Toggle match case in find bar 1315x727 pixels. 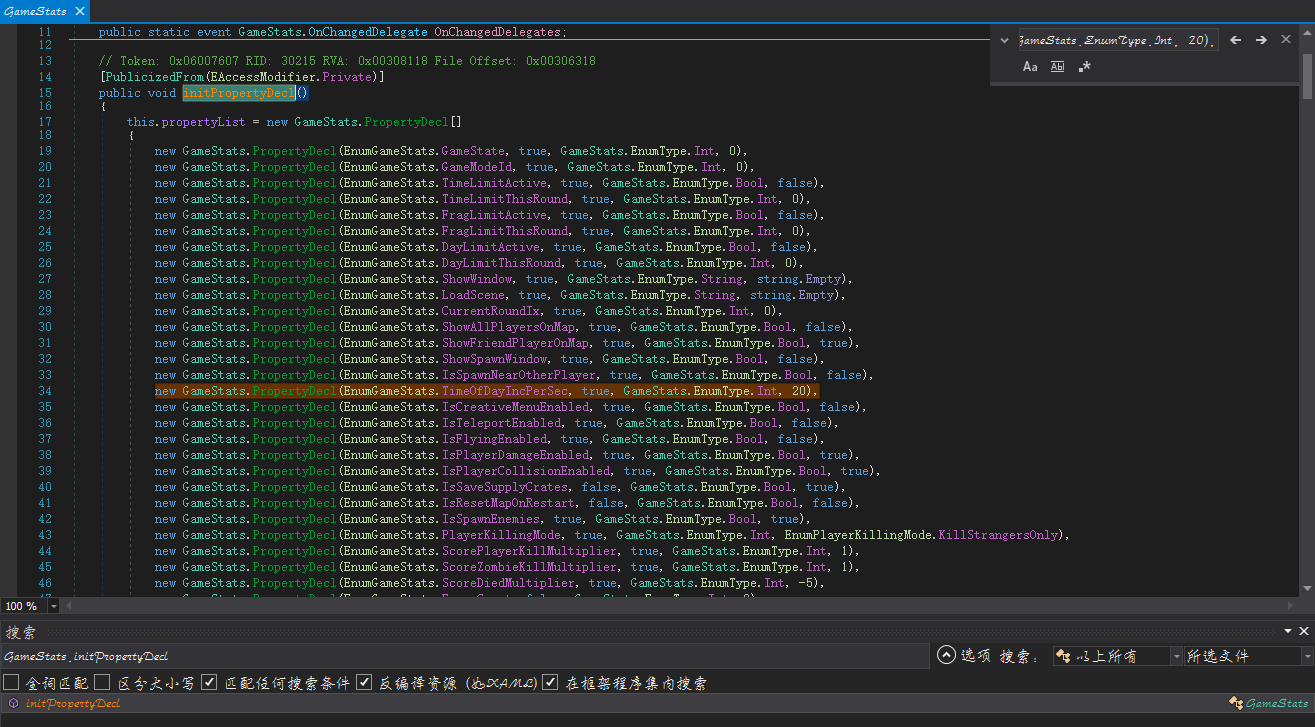[1030, 67]
